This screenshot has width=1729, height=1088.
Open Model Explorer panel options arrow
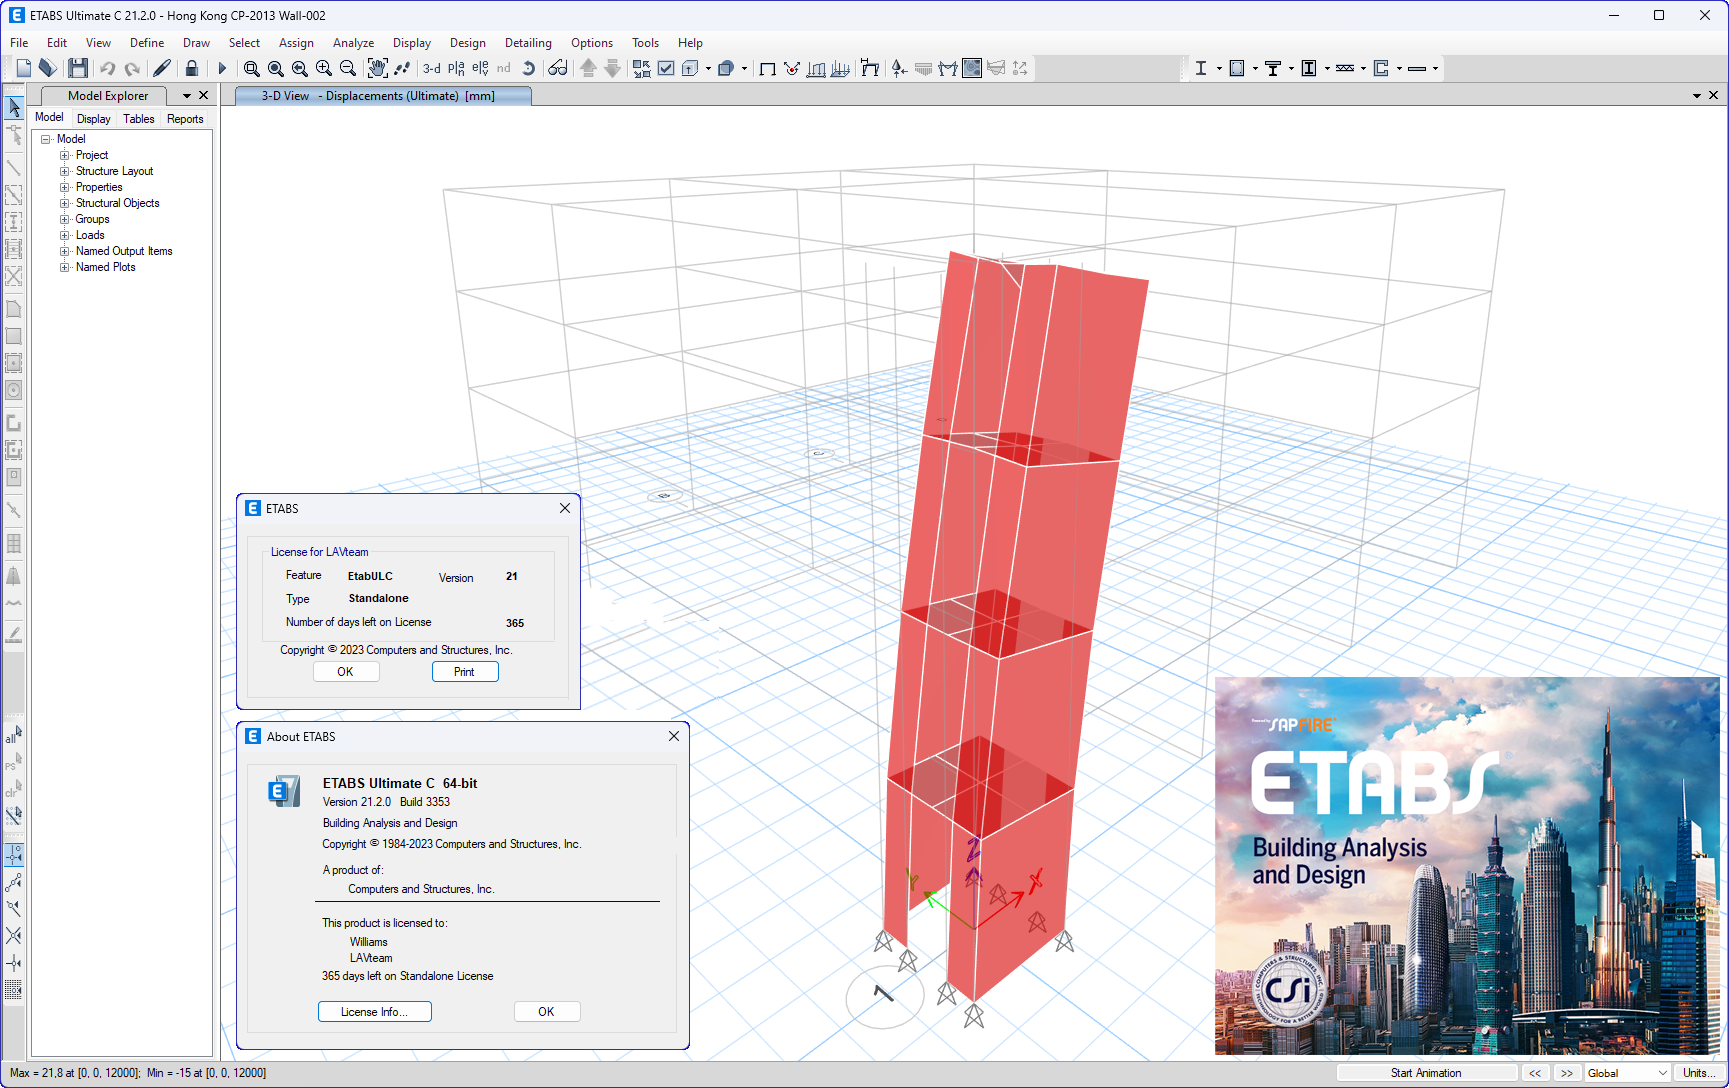[x=186, y=96]
